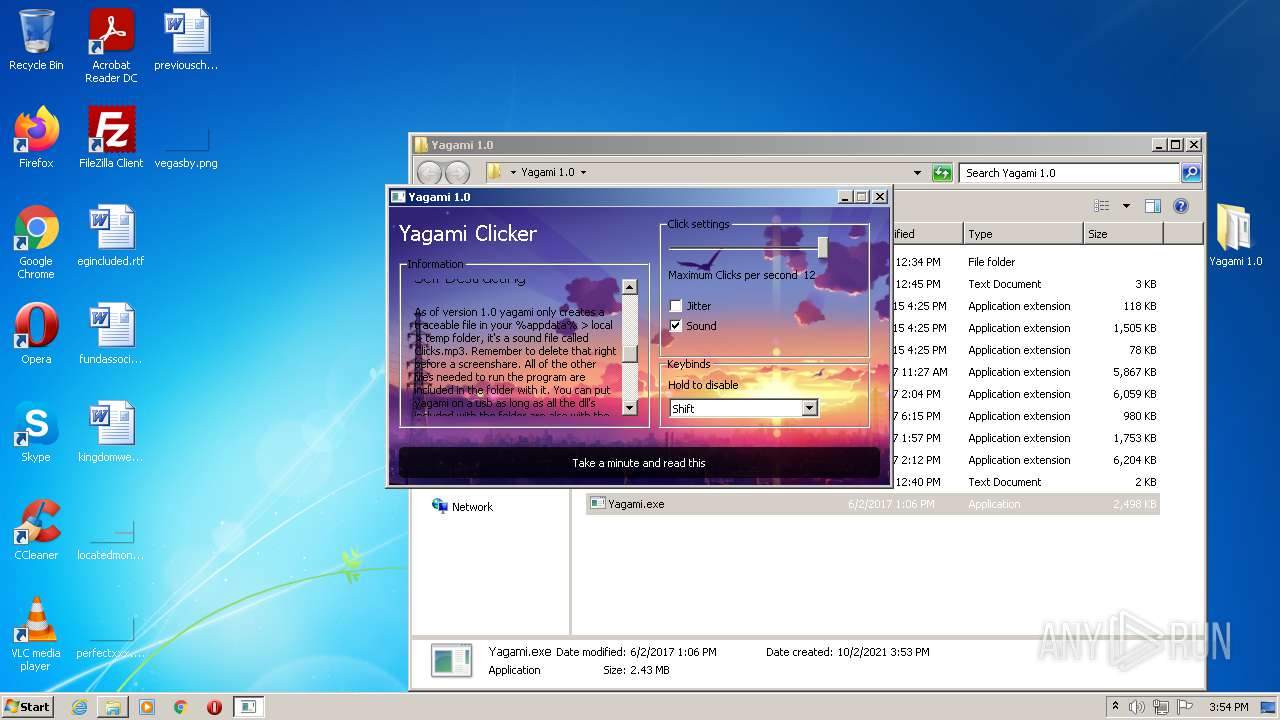Open previousch Word document icon on desktop
The image size is (1280, 720).
click(x=186, y=40)
